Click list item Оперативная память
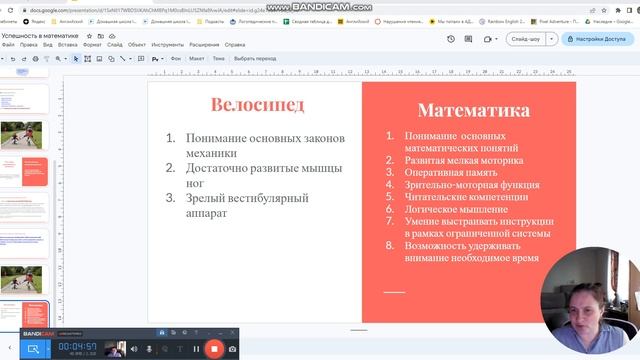640x360 pixels. click(x=451, y=173)
